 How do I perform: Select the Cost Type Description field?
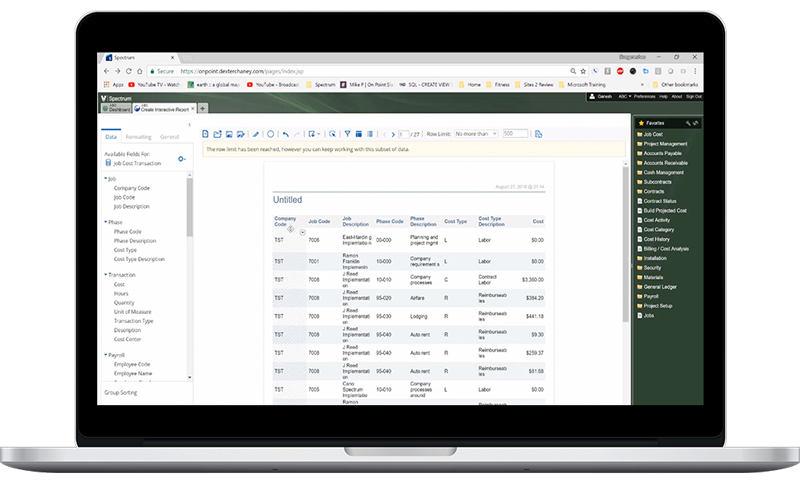[139, 259]
